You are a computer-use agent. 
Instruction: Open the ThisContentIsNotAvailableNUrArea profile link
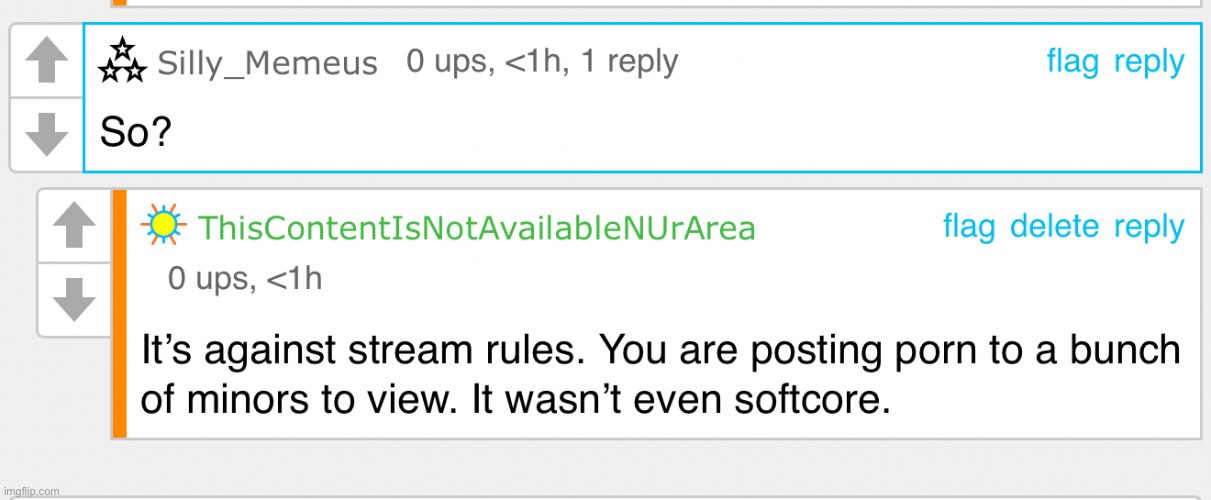point(476,229)
